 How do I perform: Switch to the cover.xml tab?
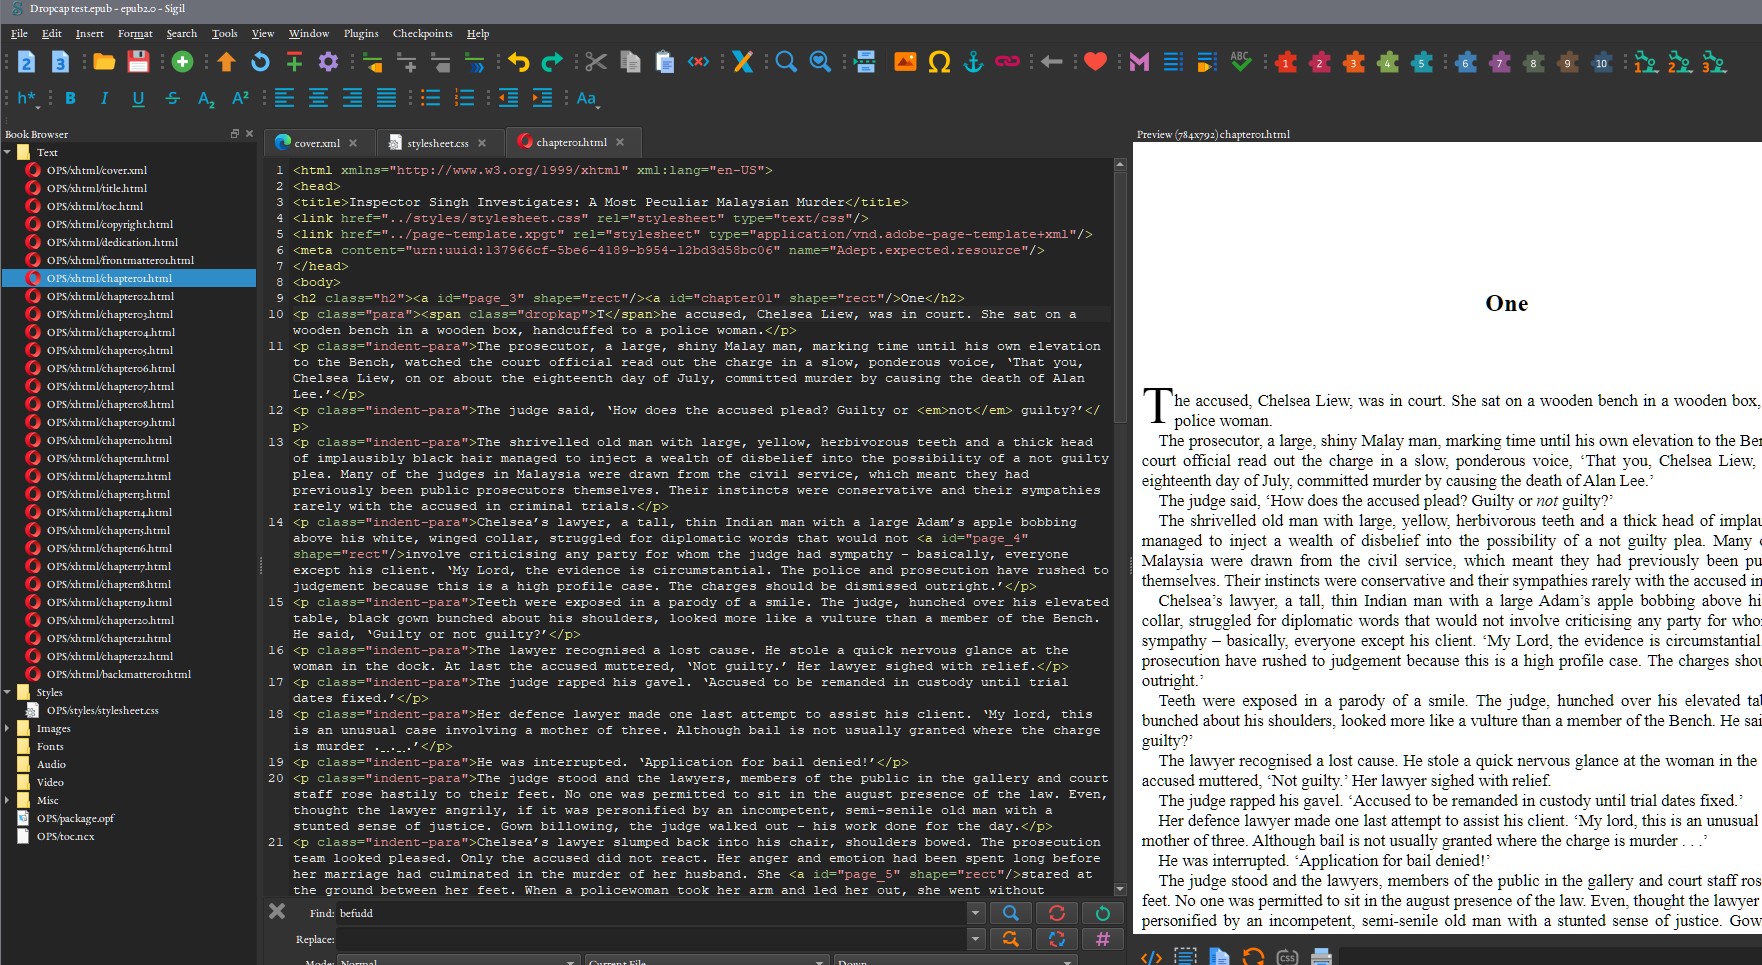coord(317,143)
